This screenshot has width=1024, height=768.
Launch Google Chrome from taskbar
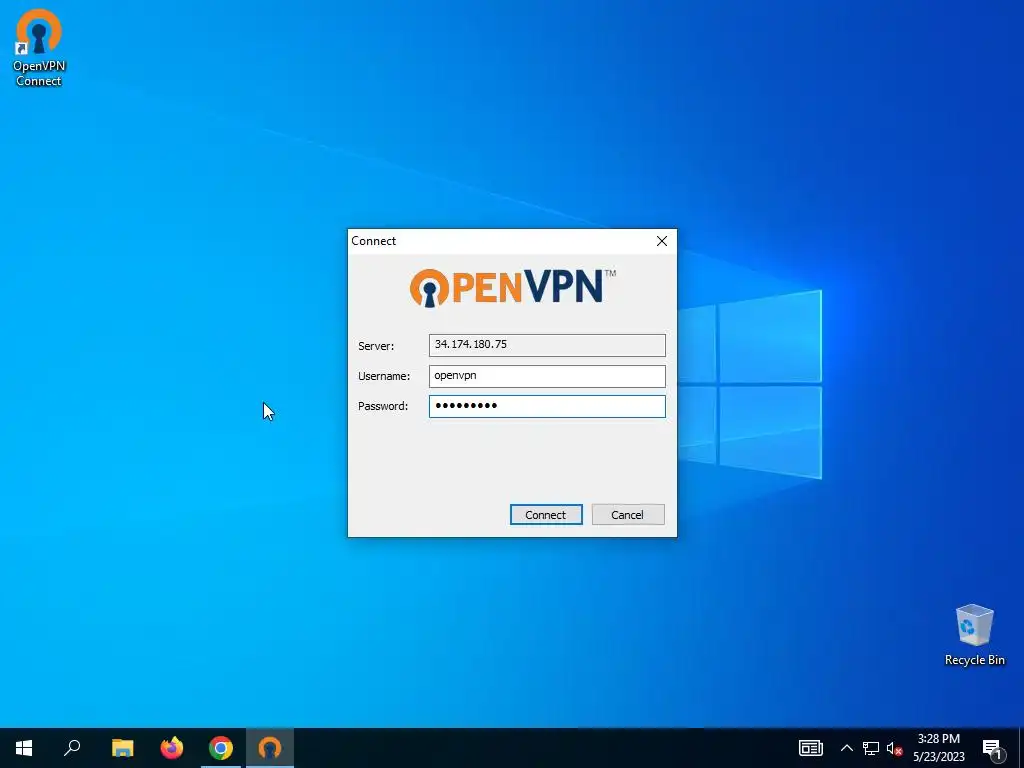221,748
